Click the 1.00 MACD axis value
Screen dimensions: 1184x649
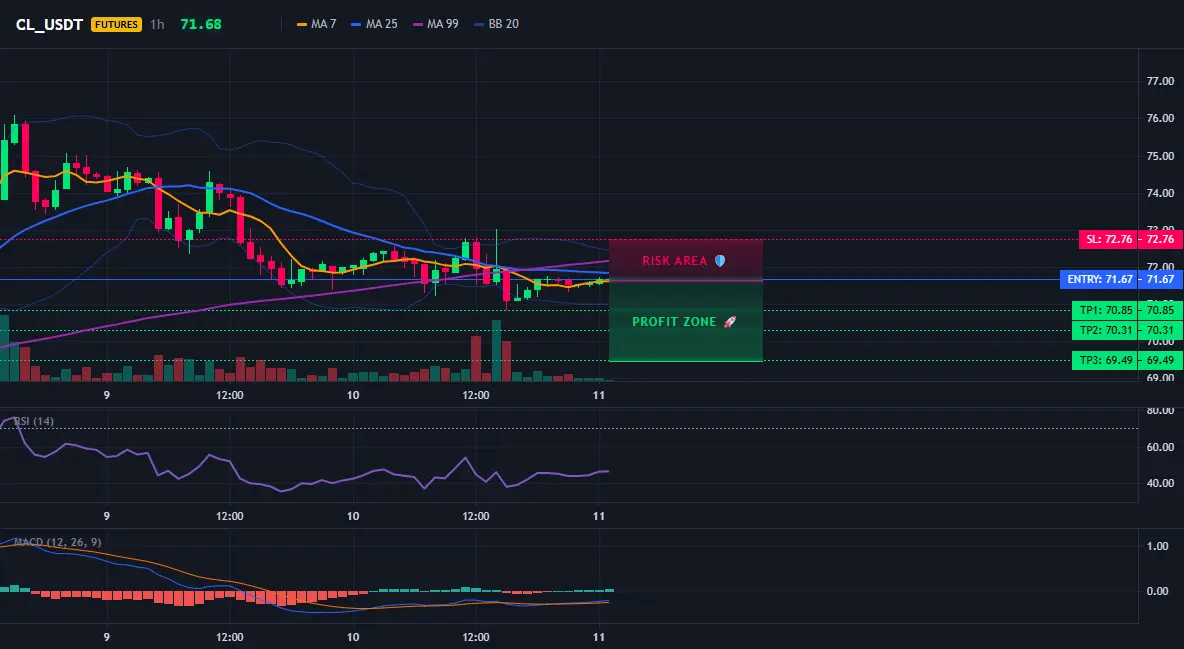(1158, 546)
